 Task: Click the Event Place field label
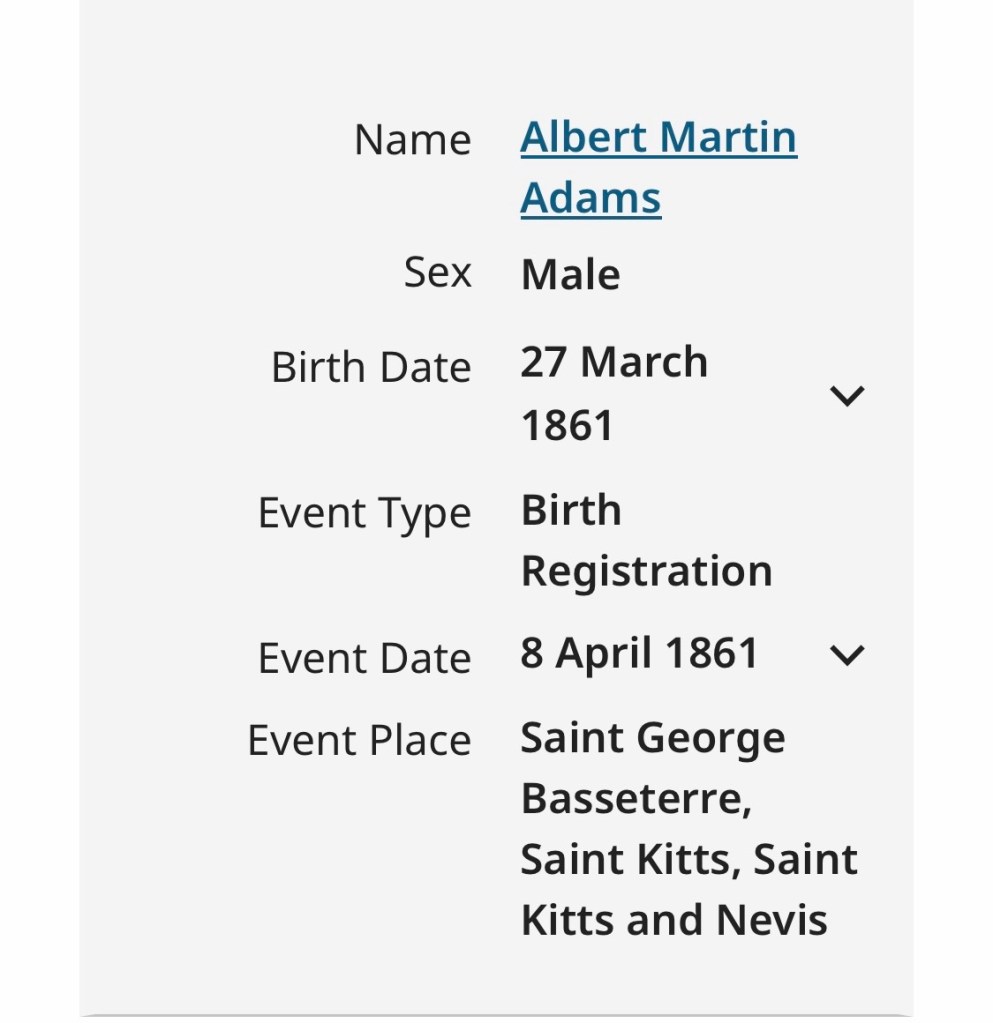359,741
